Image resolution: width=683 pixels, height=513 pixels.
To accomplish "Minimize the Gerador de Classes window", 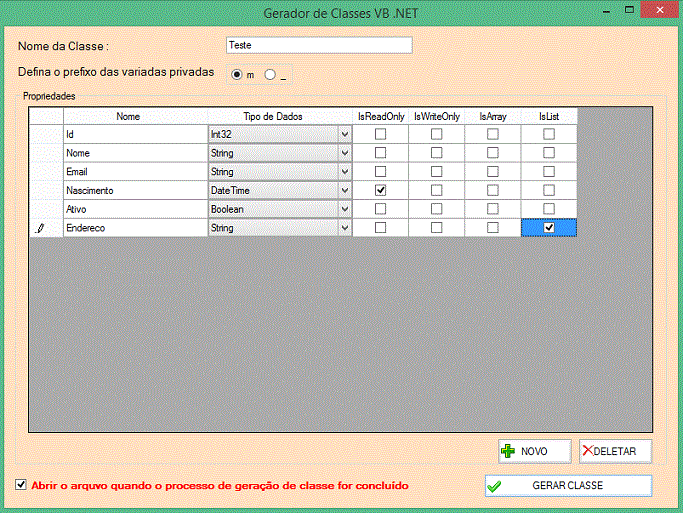I will 606,10.
